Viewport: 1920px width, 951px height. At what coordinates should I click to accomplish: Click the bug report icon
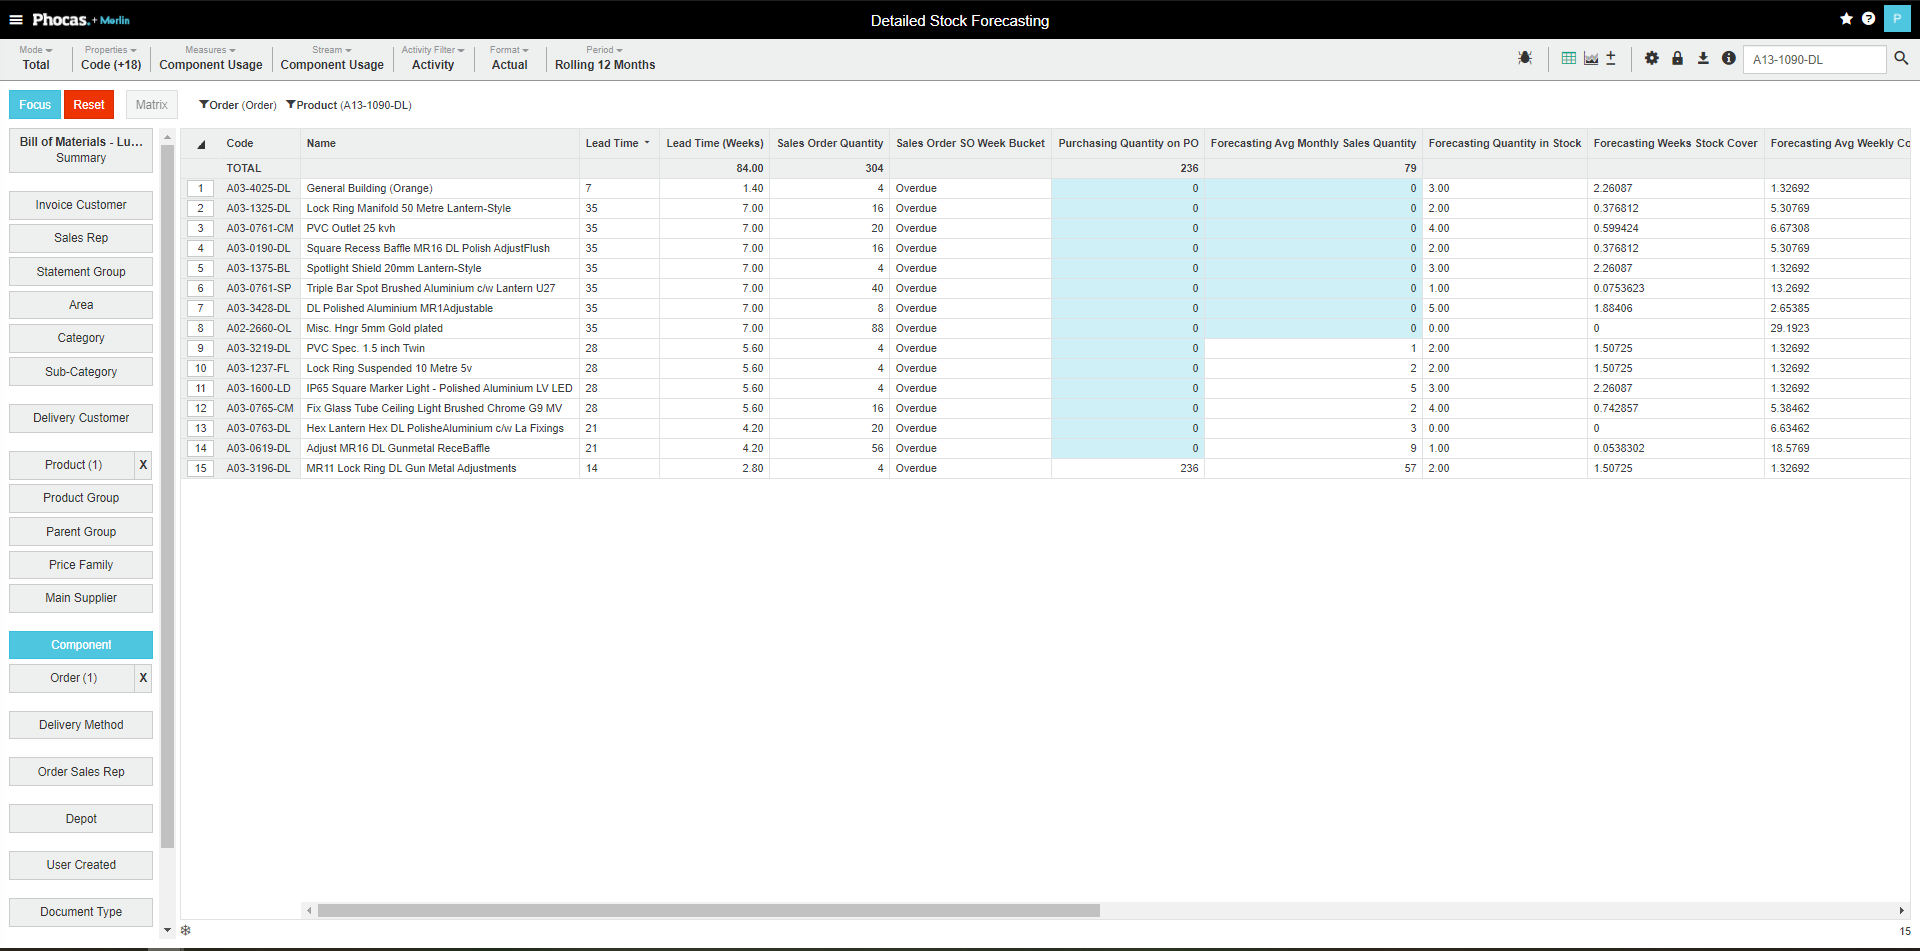pyautogui.click(x=1525, y=59)
